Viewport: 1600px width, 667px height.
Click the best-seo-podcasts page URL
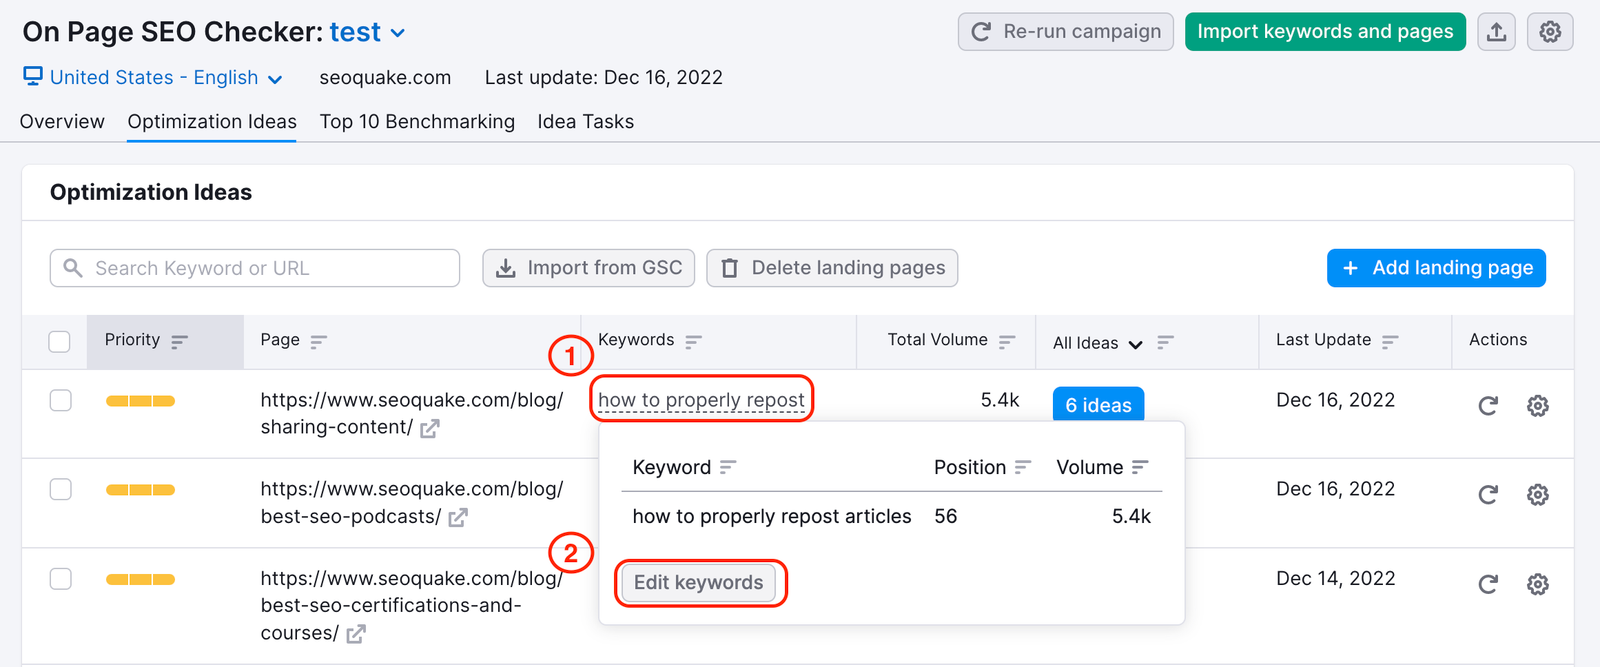point(411,502)
